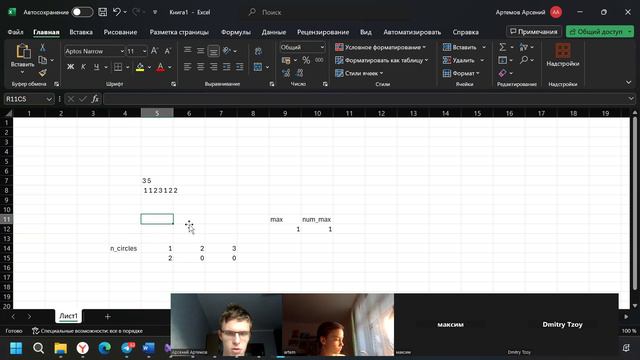The image size is (640, 360).
Task: Open Стили ячеек gallery
Action: (359, 73)
